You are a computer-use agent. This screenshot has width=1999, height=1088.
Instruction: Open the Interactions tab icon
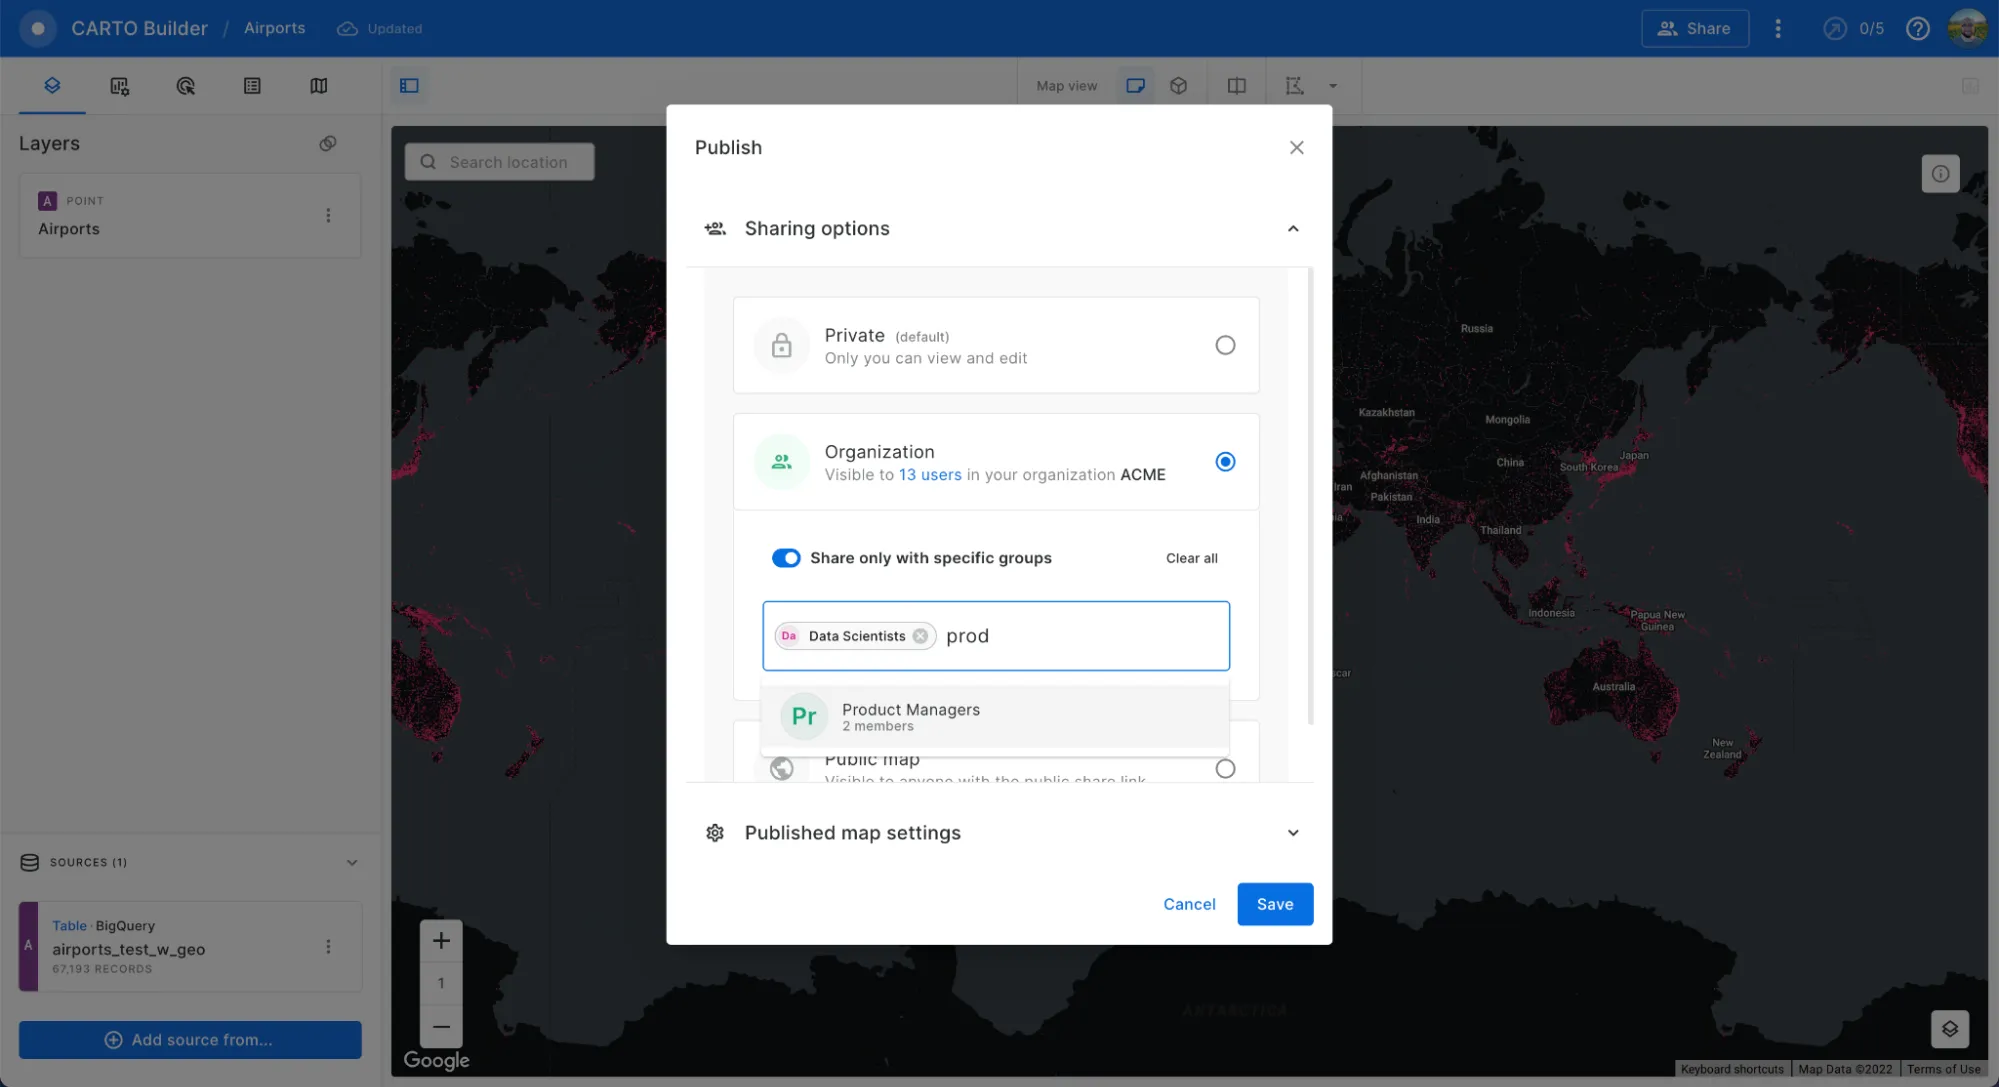pyautogui.click(x=186, y=86)
